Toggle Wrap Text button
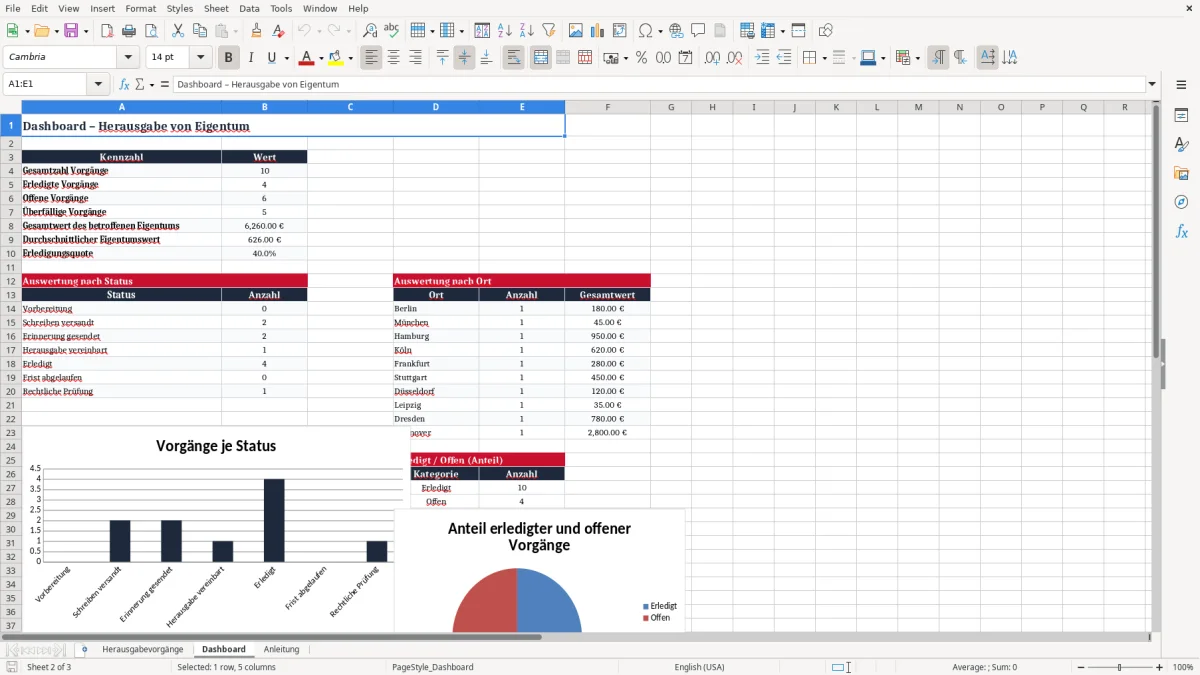 point(513,58)
